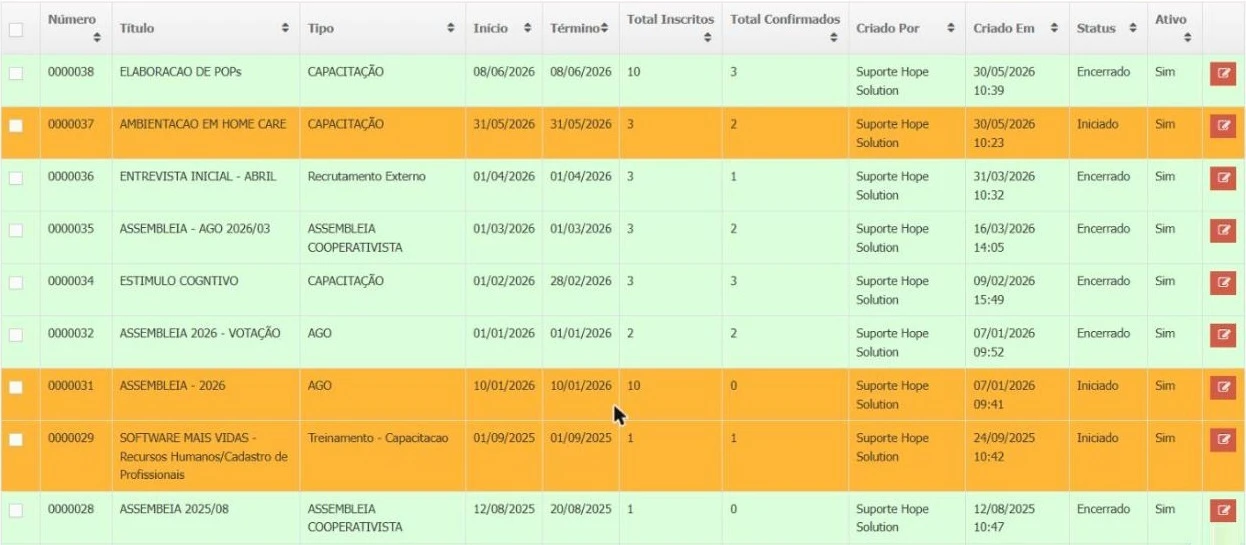Click type Treinamento - Capacitacao

[377, 437]
